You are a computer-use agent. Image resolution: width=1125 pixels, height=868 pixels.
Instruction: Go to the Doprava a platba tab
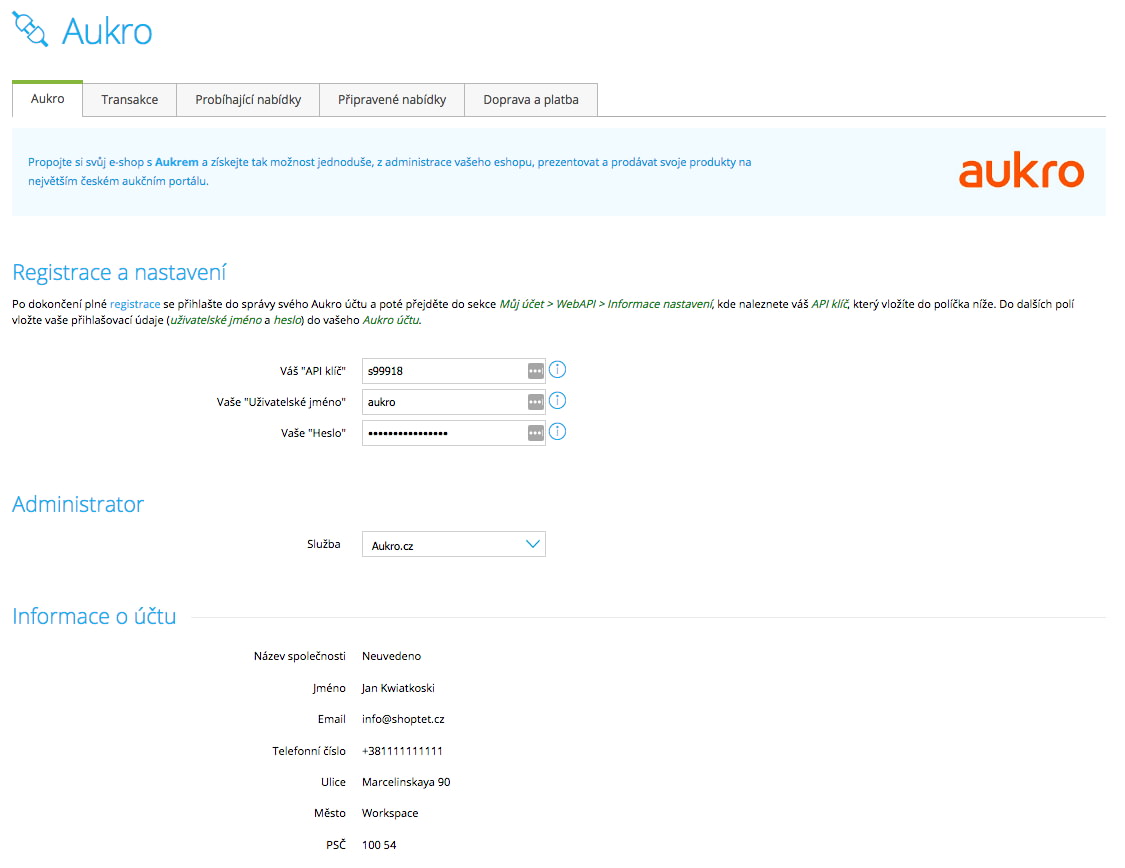[x=531, y=100]
